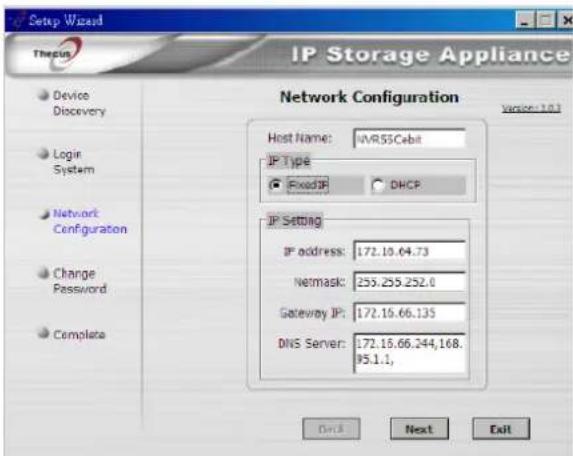Click the Netmask label
The image size is (573, 456).
coord(319,282)
